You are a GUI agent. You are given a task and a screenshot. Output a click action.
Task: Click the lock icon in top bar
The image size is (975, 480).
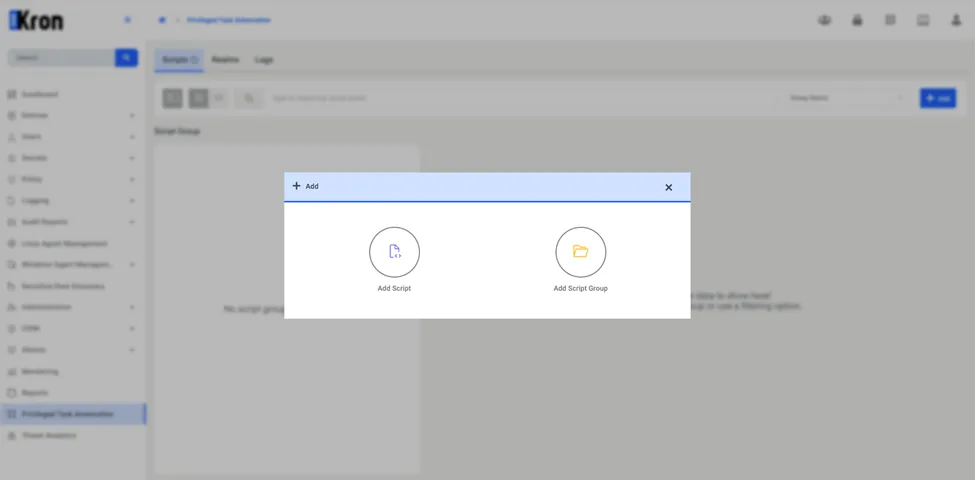tap(857, 21)
